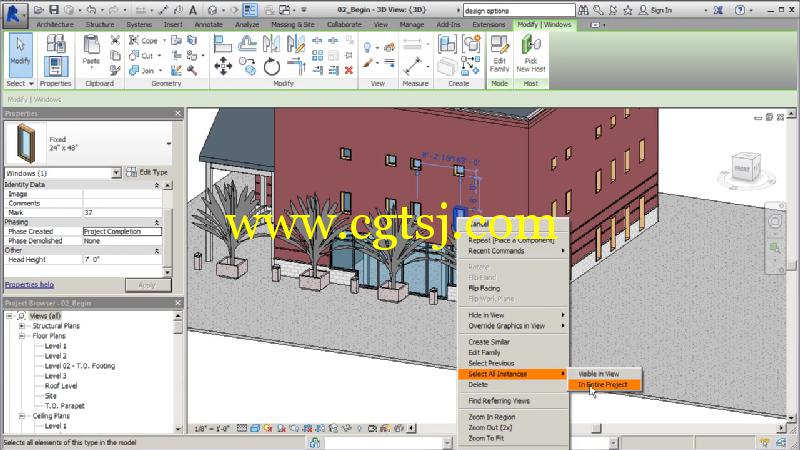Select the Rotate tool

[271, 66]
